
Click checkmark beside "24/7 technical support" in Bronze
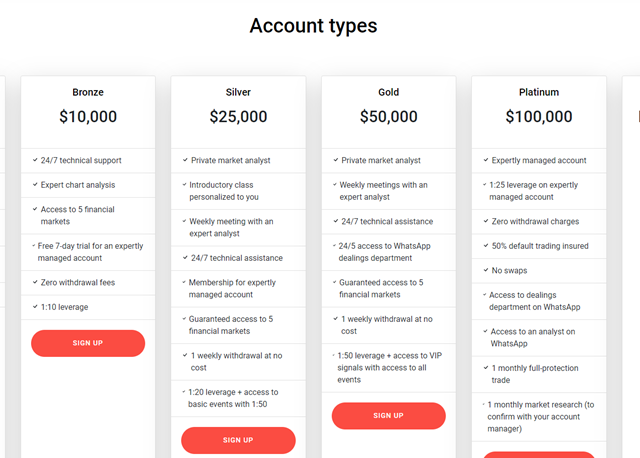tap(35, 160)
